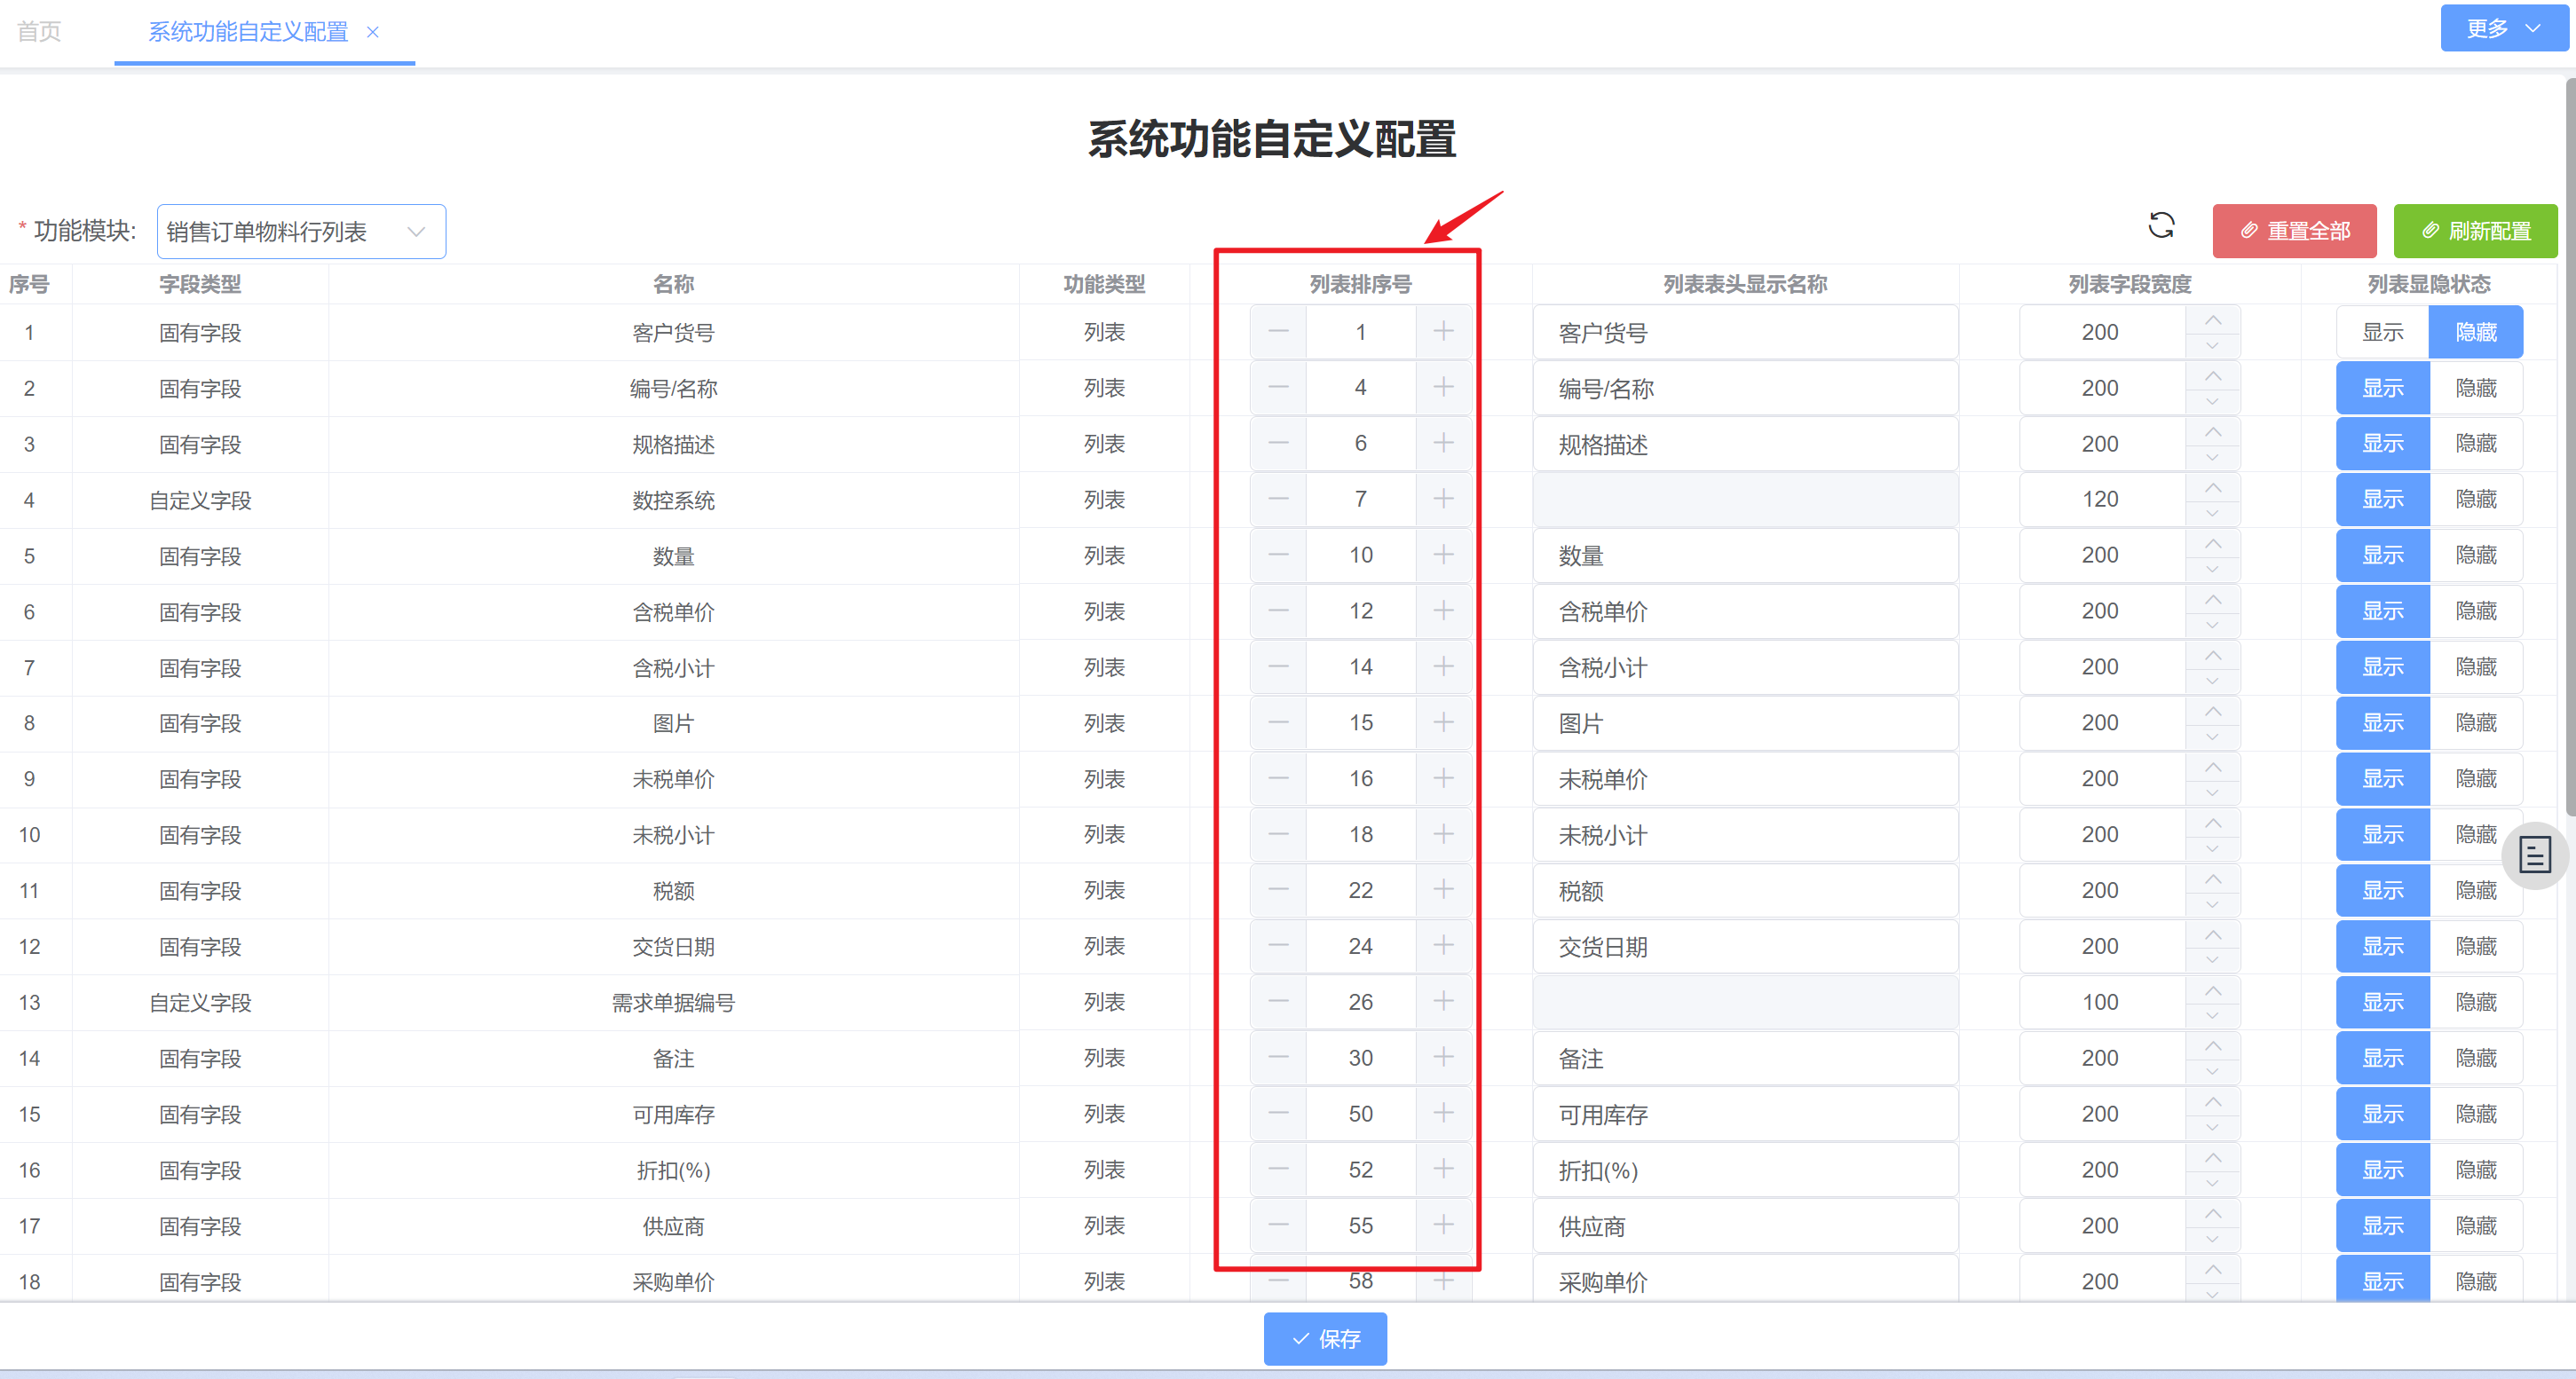Increase sort number for 未税单价 row
Image resolution: width=2576 pixels, height=1379 pixels.
[1443, 779]
